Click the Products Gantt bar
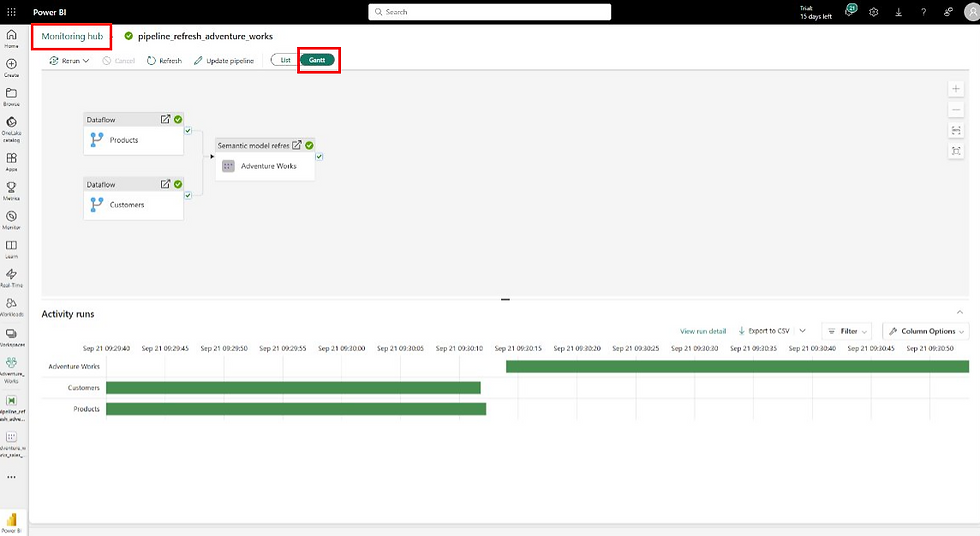The width and height of the screenshot is (980, 536). 296,409
